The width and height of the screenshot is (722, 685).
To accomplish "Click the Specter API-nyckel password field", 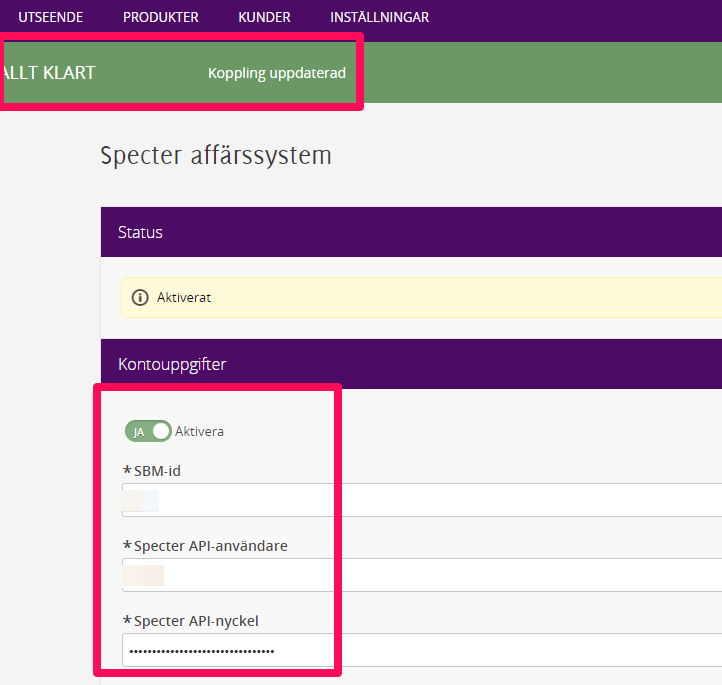I will [x=422, y=650].
